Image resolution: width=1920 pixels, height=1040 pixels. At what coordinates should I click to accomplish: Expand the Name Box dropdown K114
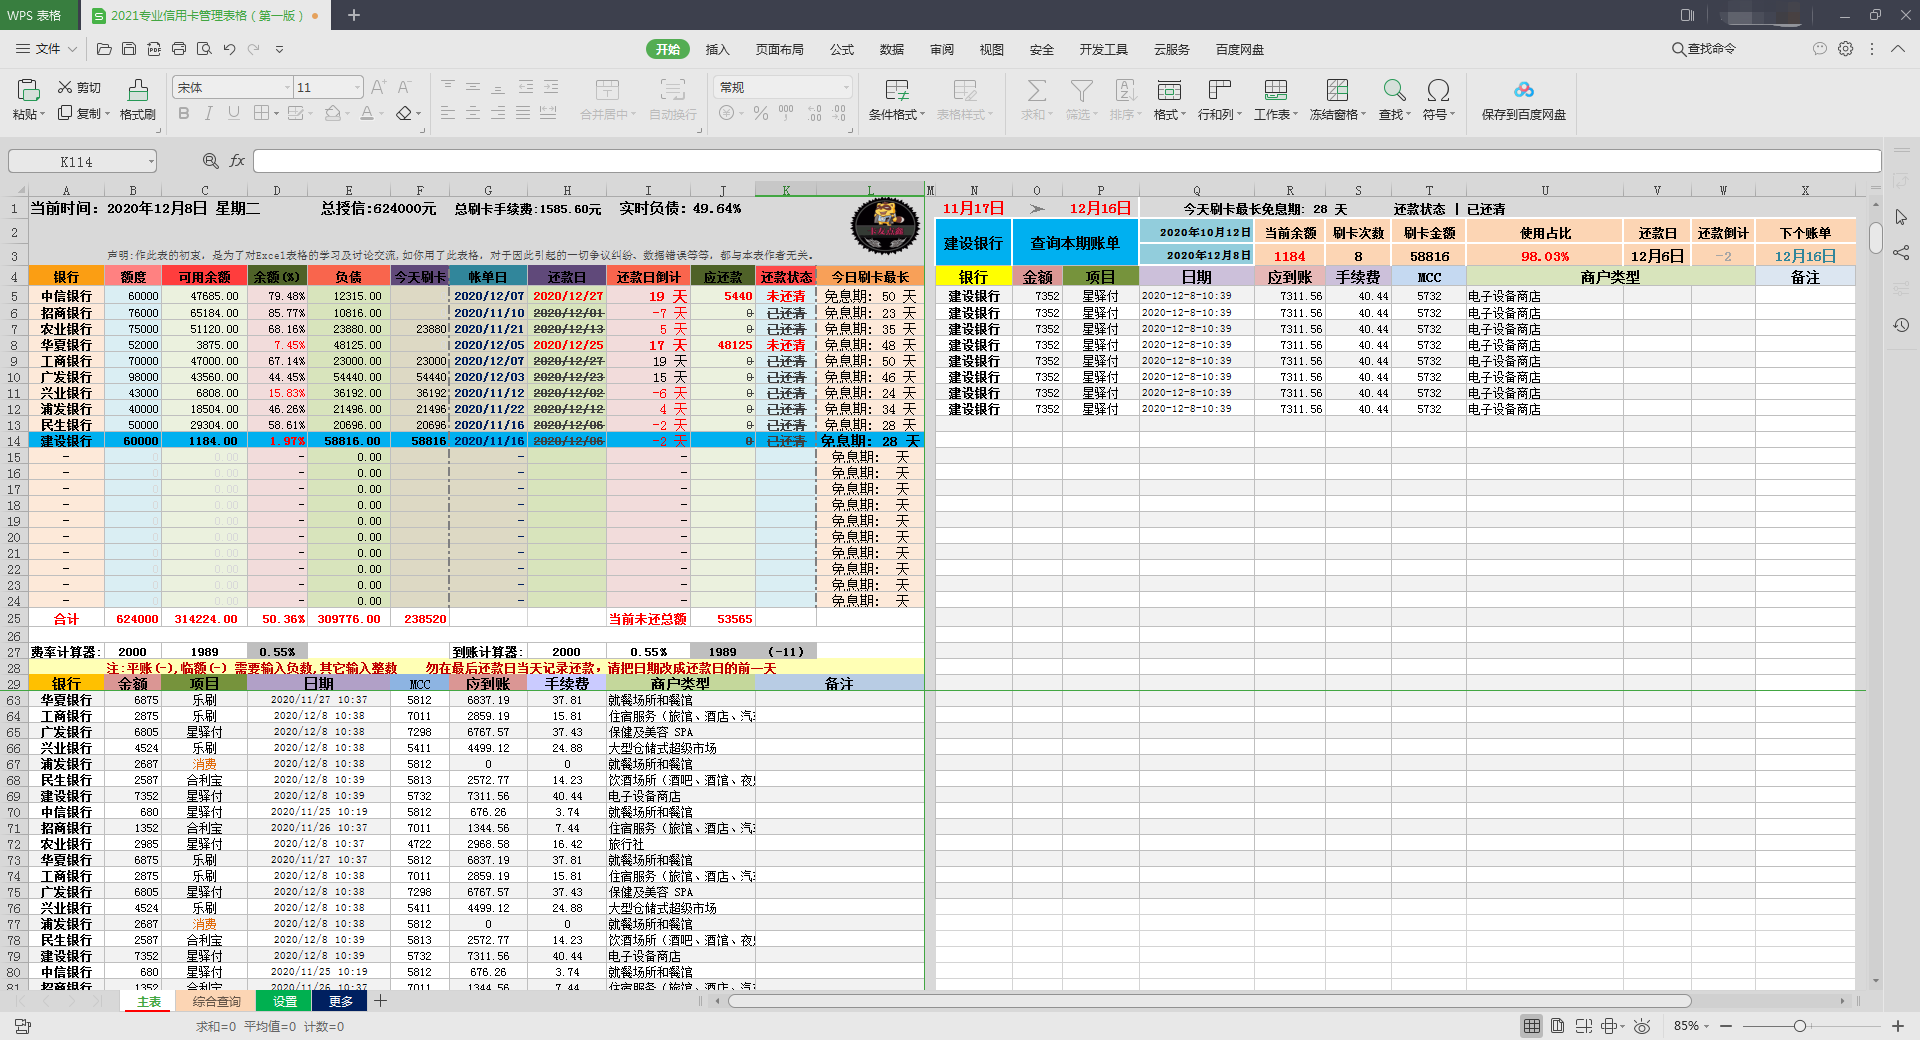pos(151,162)
